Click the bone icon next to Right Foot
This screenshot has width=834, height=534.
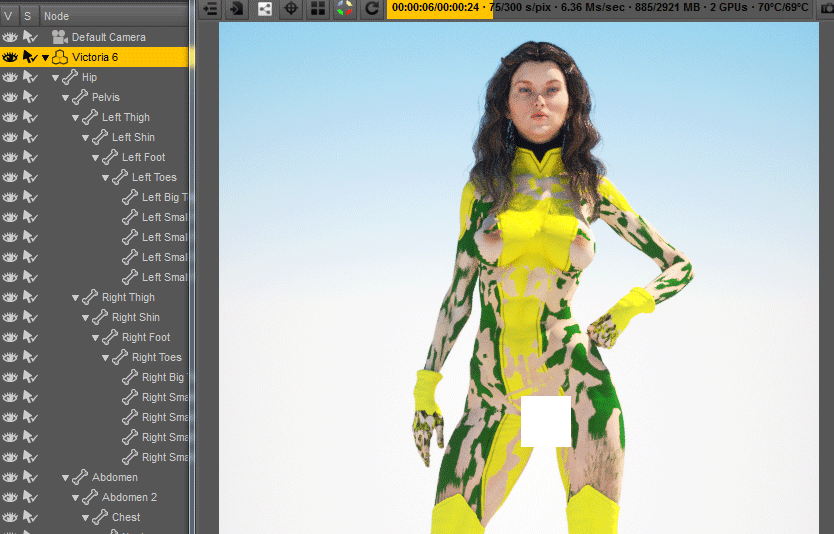click(110, 337)
